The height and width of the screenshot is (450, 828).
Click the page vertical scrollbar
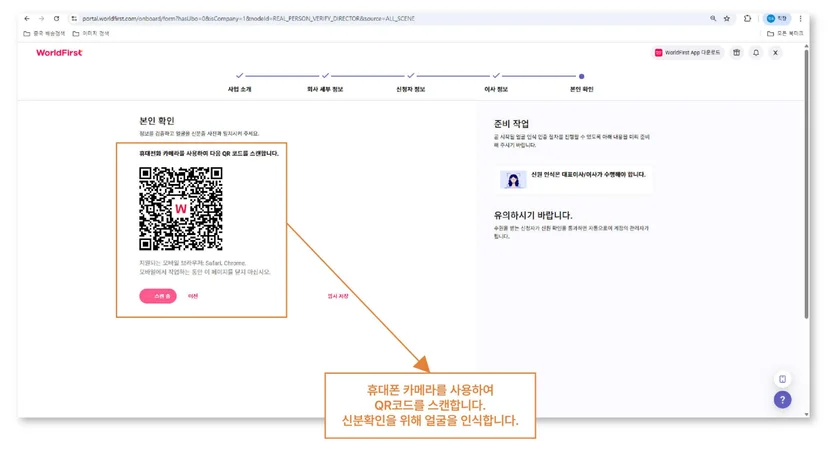tap(806, 185)
